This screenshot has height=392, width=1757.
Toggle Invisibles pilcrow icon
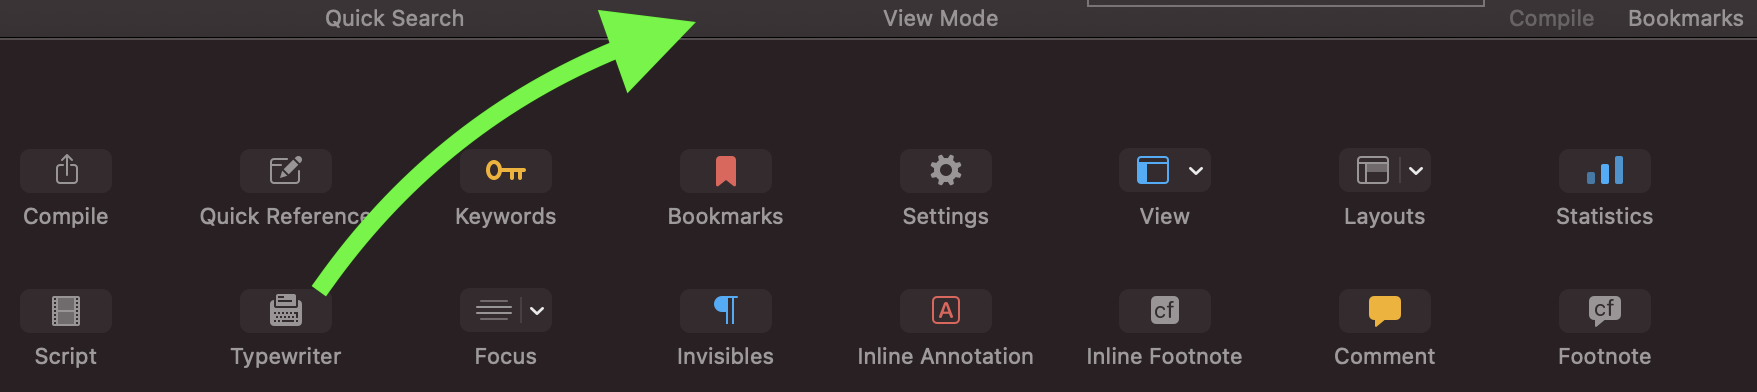click(726, 311)
